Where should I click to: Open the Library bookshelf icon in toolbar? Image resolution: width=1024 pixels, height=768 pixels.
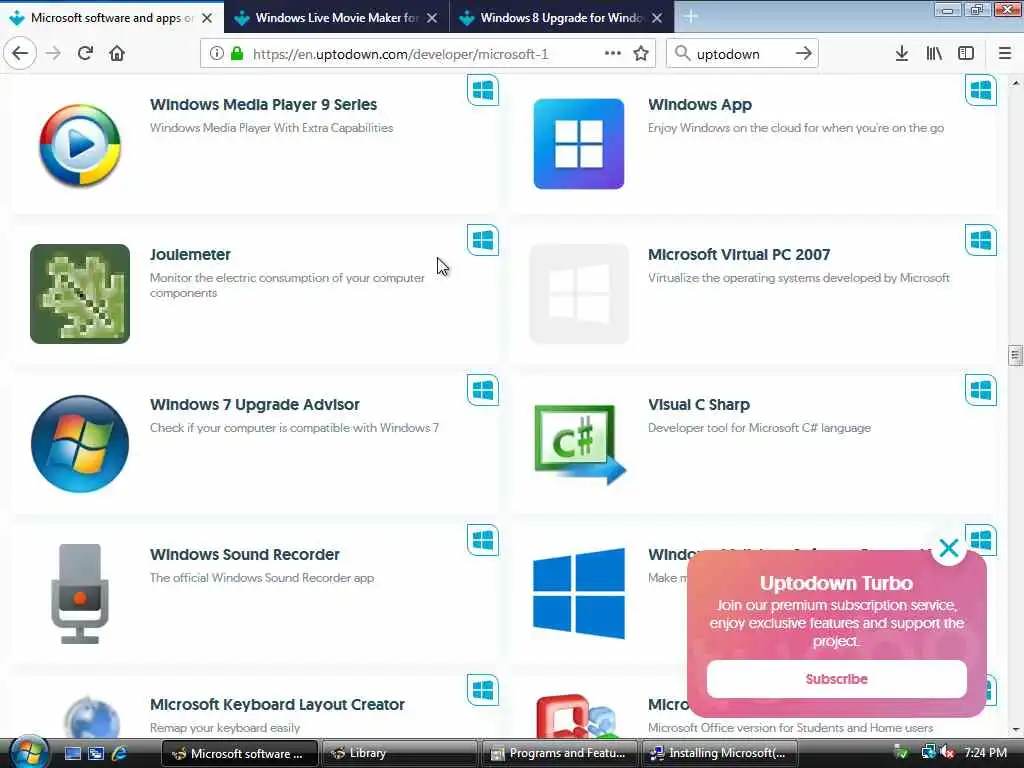pyautogui.click(x=934, y=54)
